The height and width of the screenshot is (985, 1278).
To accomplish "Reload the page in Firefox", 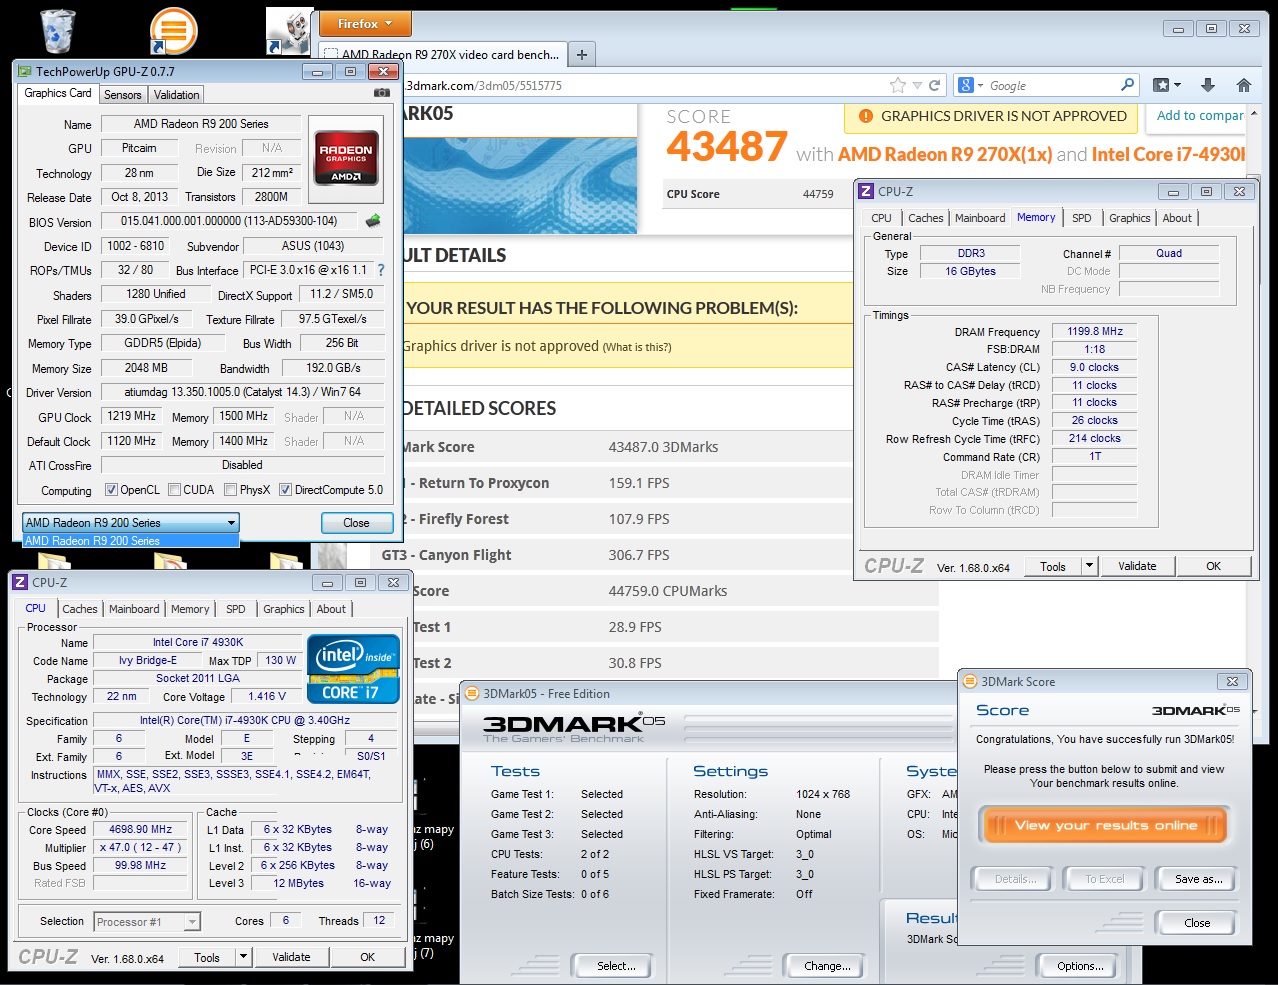I will [934, 85].
